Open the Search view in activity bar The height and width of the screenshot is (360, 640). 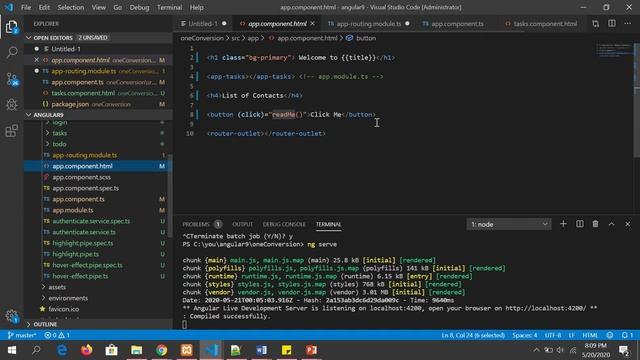(12, 52)
